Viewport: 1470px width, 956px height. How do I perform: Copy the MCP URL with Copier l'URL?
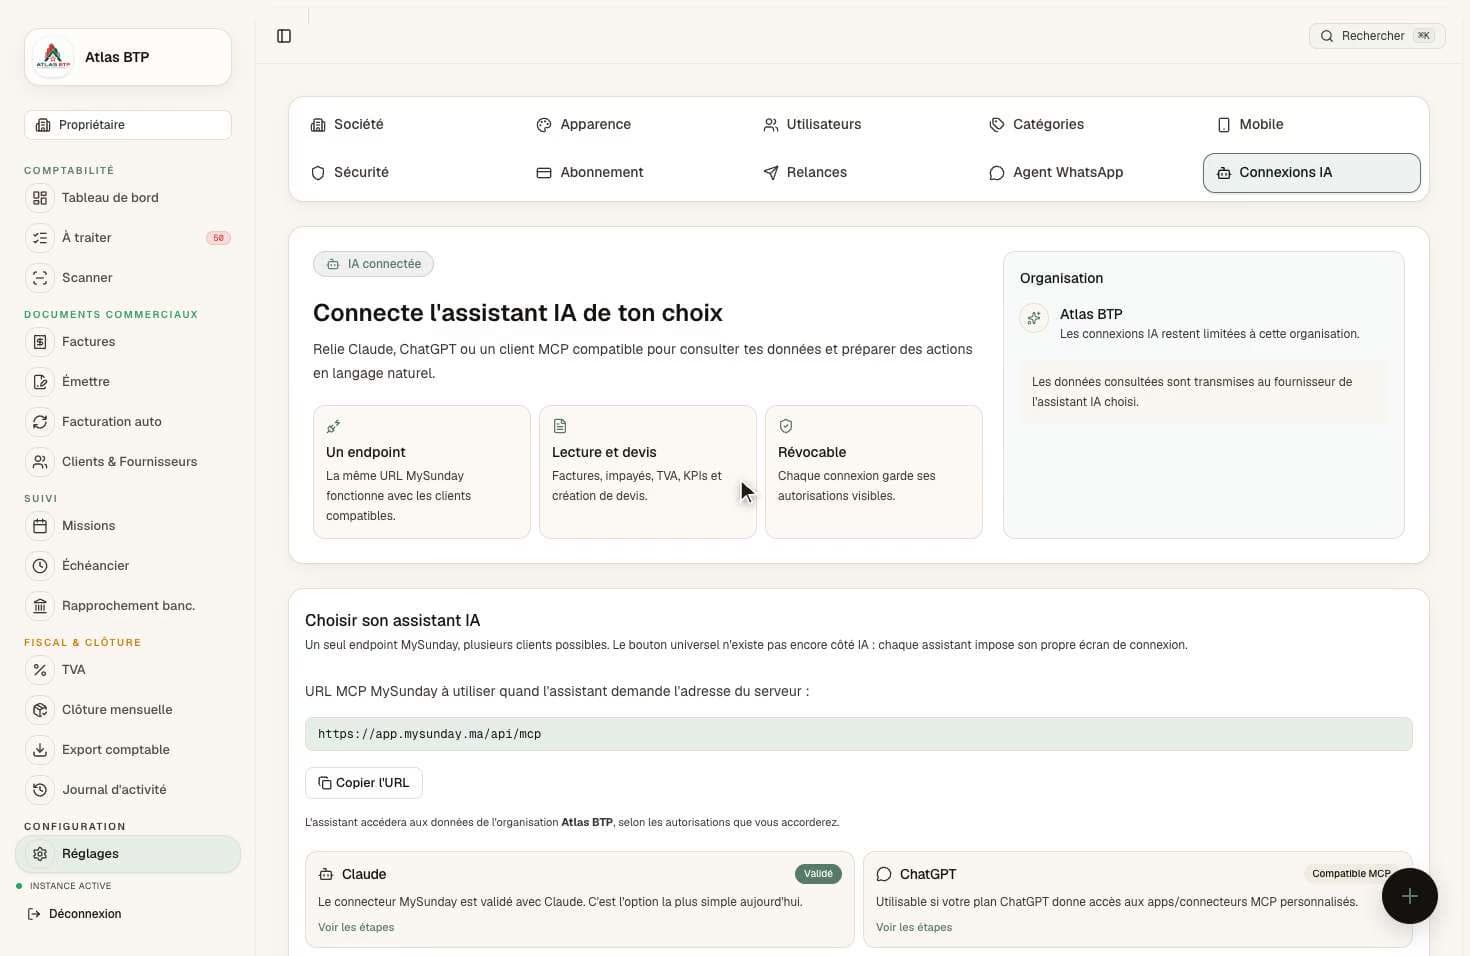click(x=364, y=783)
